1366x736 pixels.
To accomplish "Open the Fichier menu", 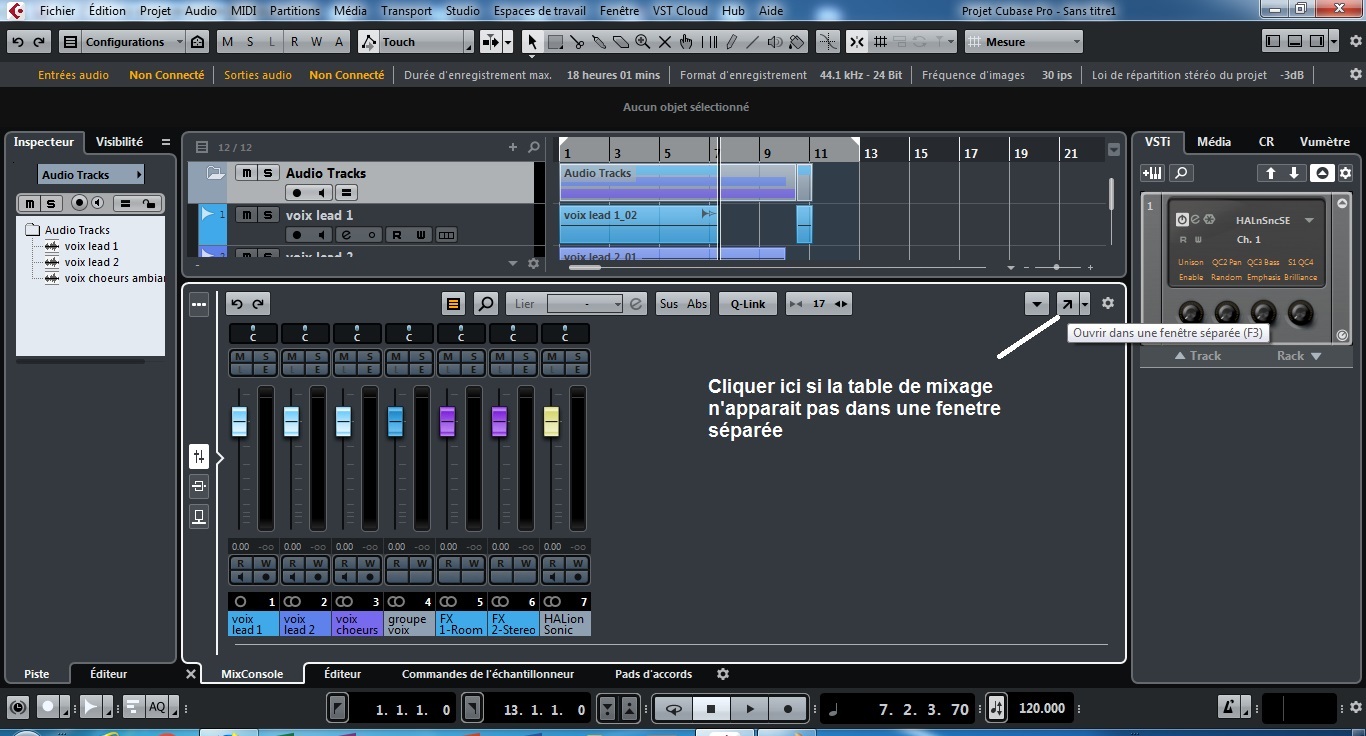I will (x=58, y=11).
